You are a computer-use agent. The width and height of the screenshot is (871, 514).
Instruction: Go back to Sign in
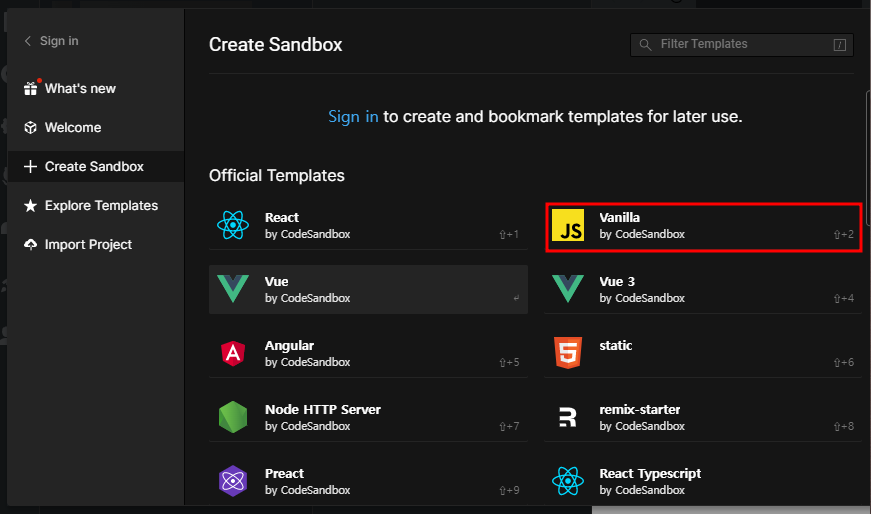click(51, 41)
